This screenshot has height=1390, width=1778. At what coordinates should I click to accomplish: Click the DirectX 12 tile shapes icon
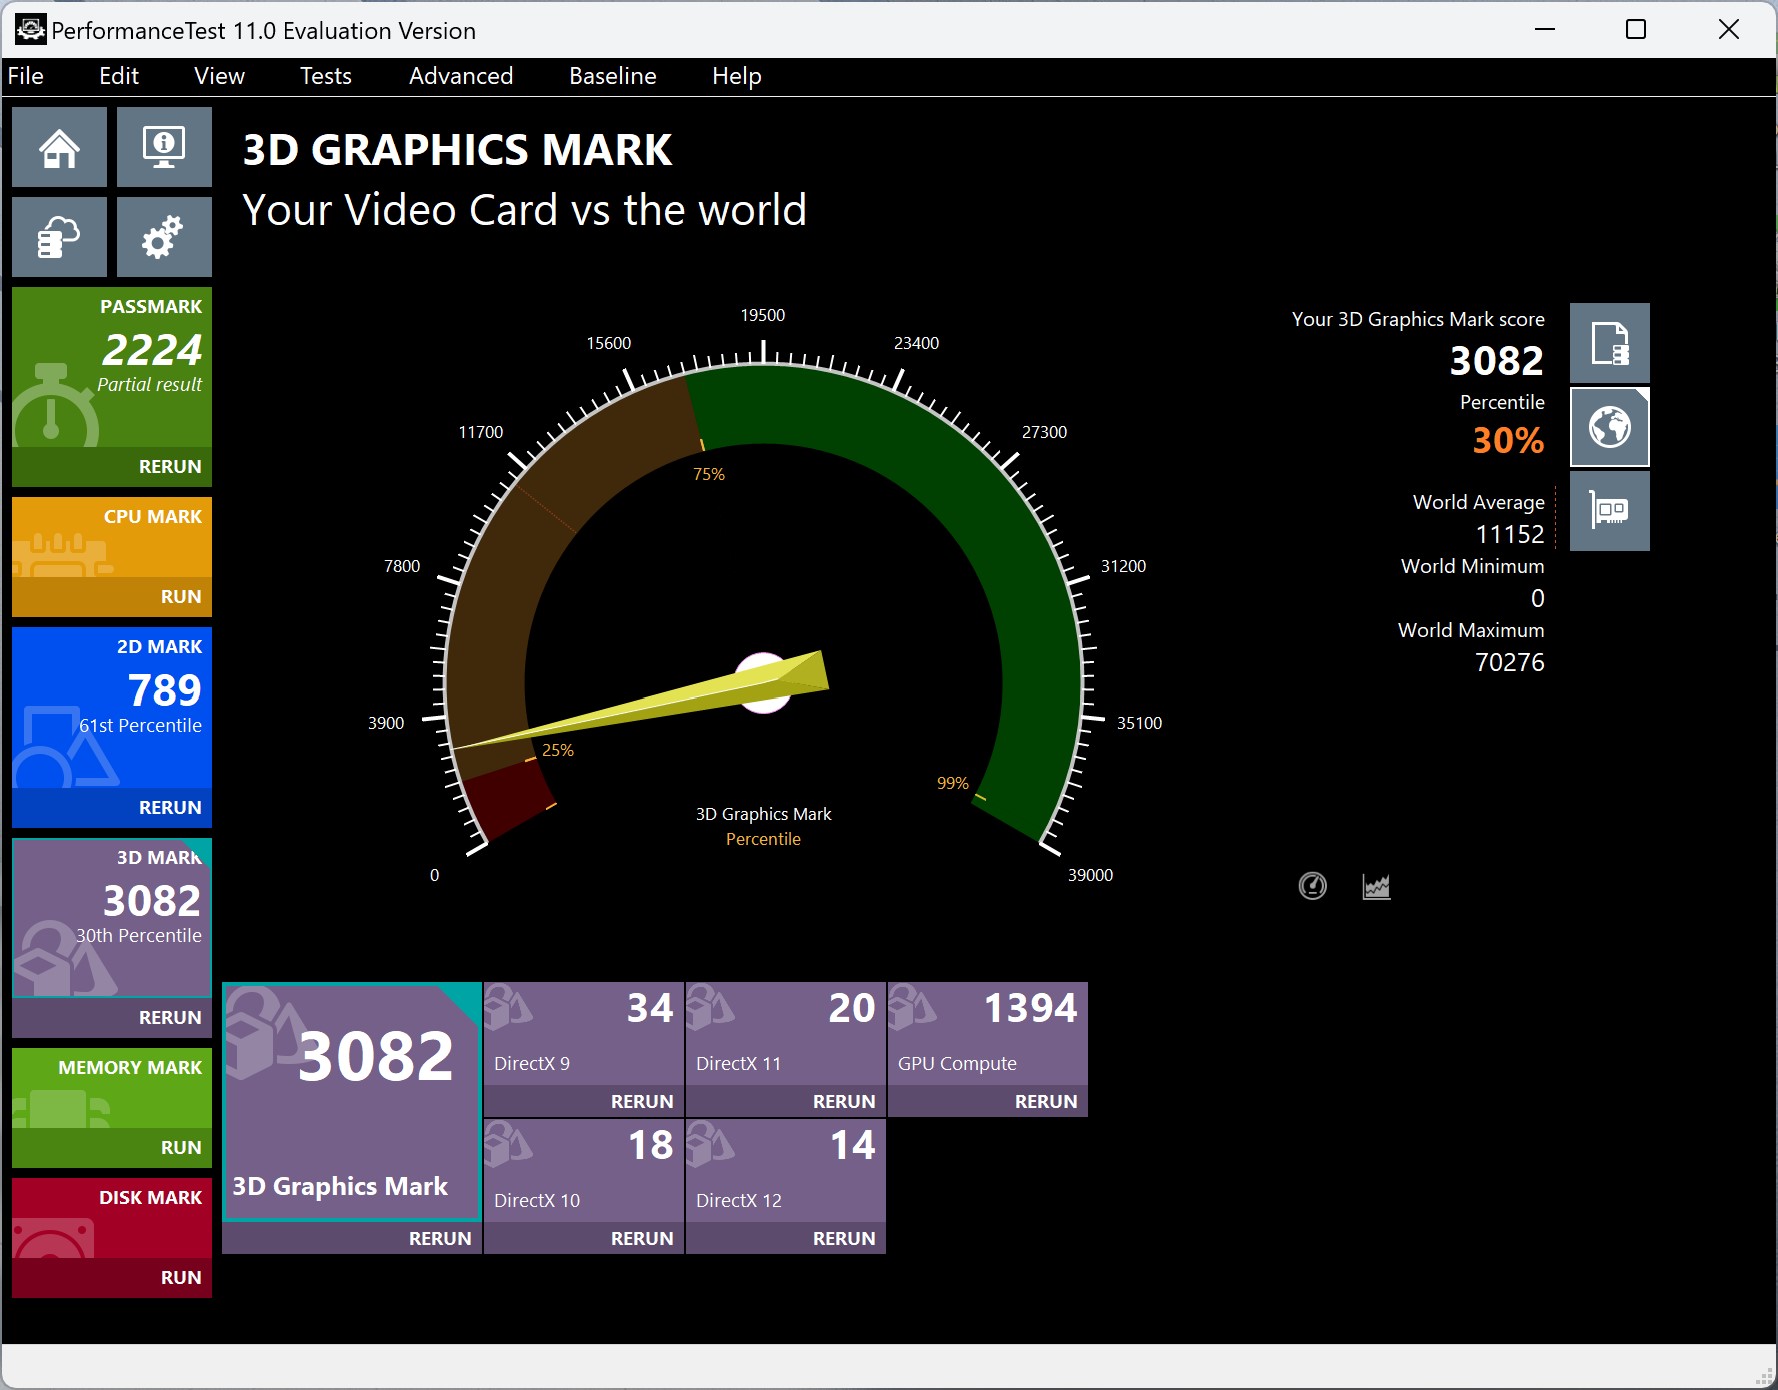pyautogui.click(x=710, y=1144)
